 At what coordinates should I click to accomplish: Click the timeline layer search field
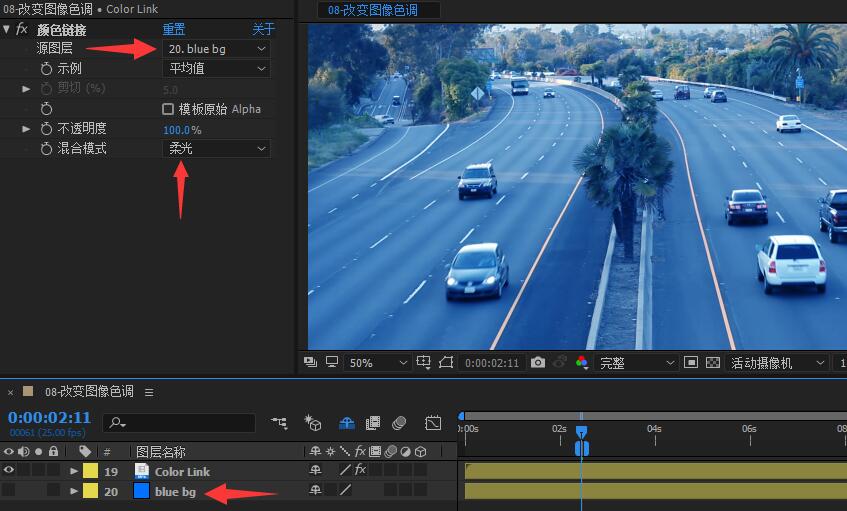click(179, 423)
